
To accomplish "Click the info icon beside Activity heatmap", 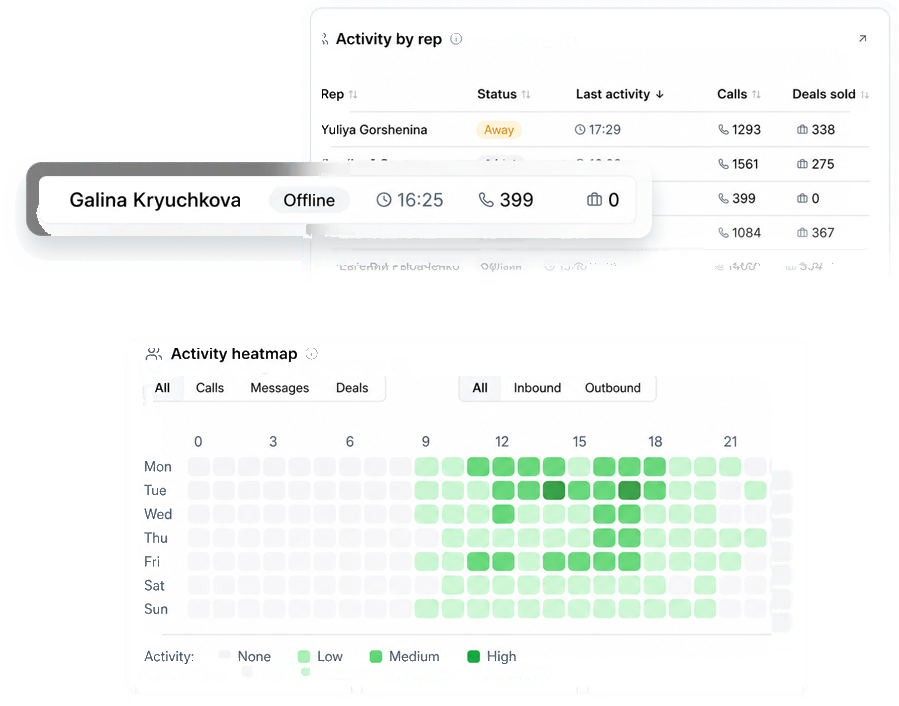I will point(311,354).
